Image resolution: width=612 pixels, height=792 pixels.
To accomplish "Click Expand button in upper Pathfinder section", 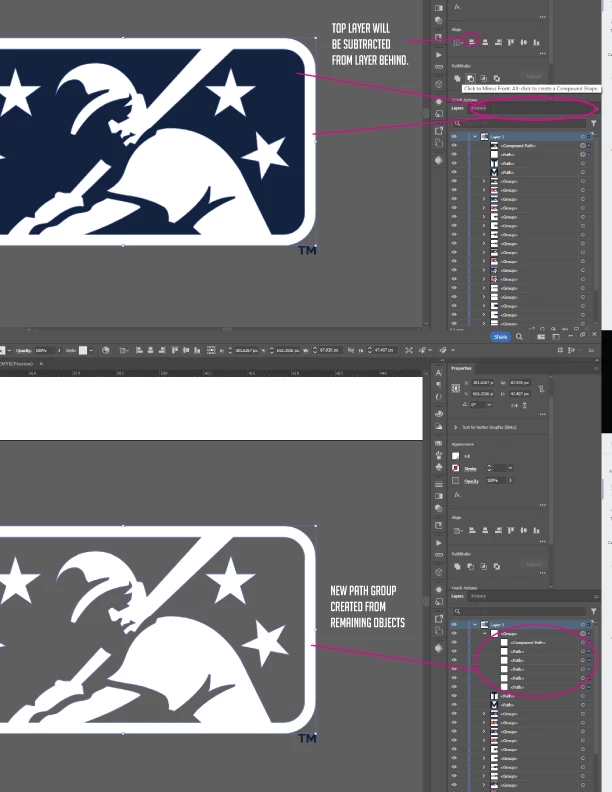I will click(533, 76).
